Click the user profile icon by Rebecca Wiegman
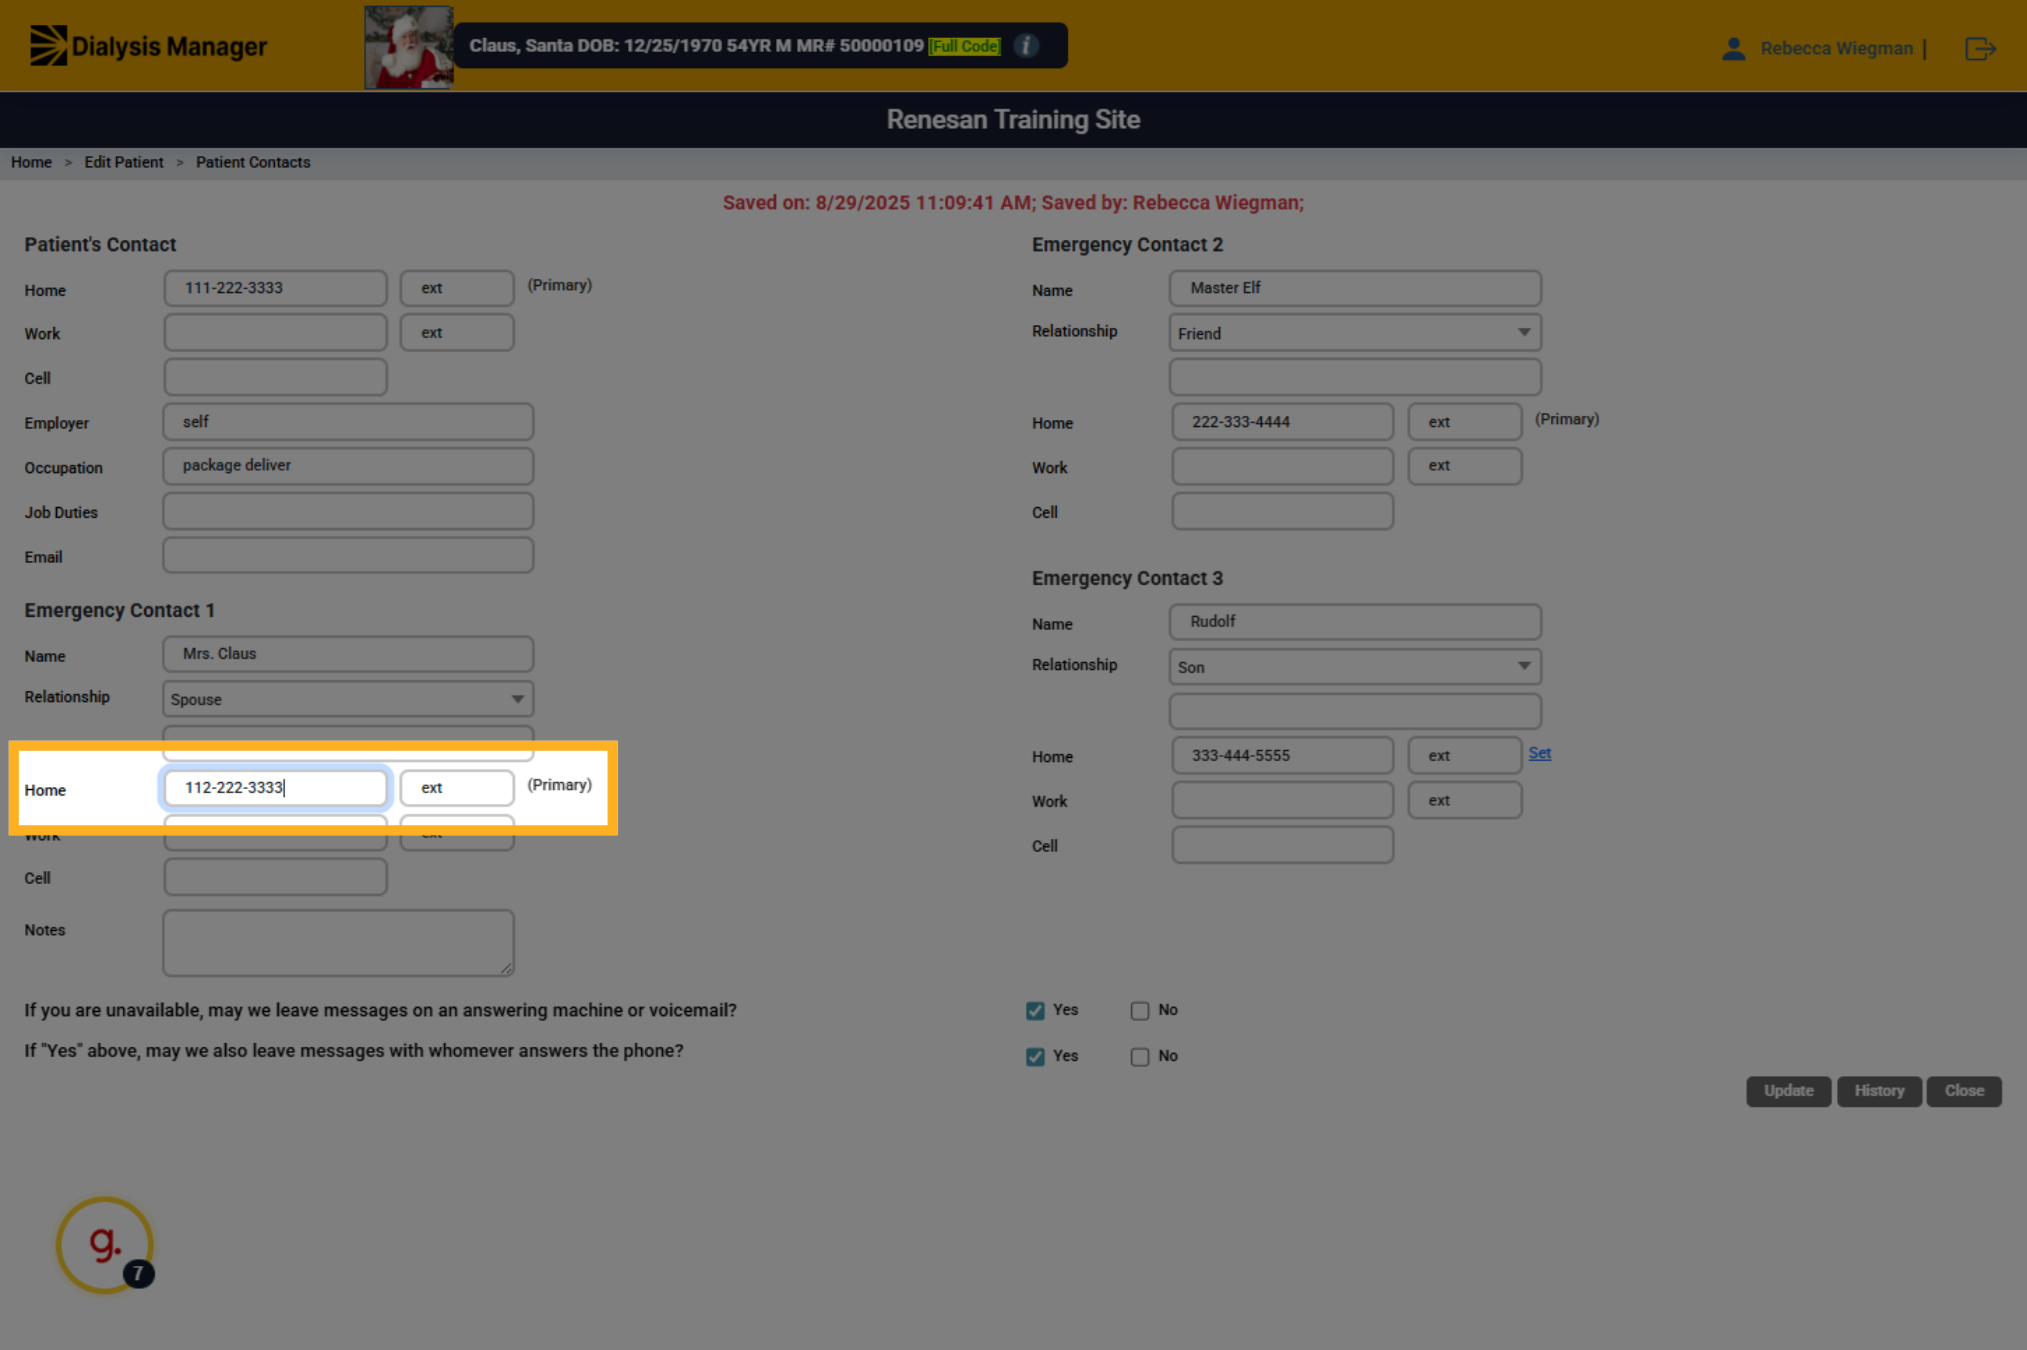The height and width of the screenshot is (1350, 2027). pyautogui.click(x=1733, y=48)
